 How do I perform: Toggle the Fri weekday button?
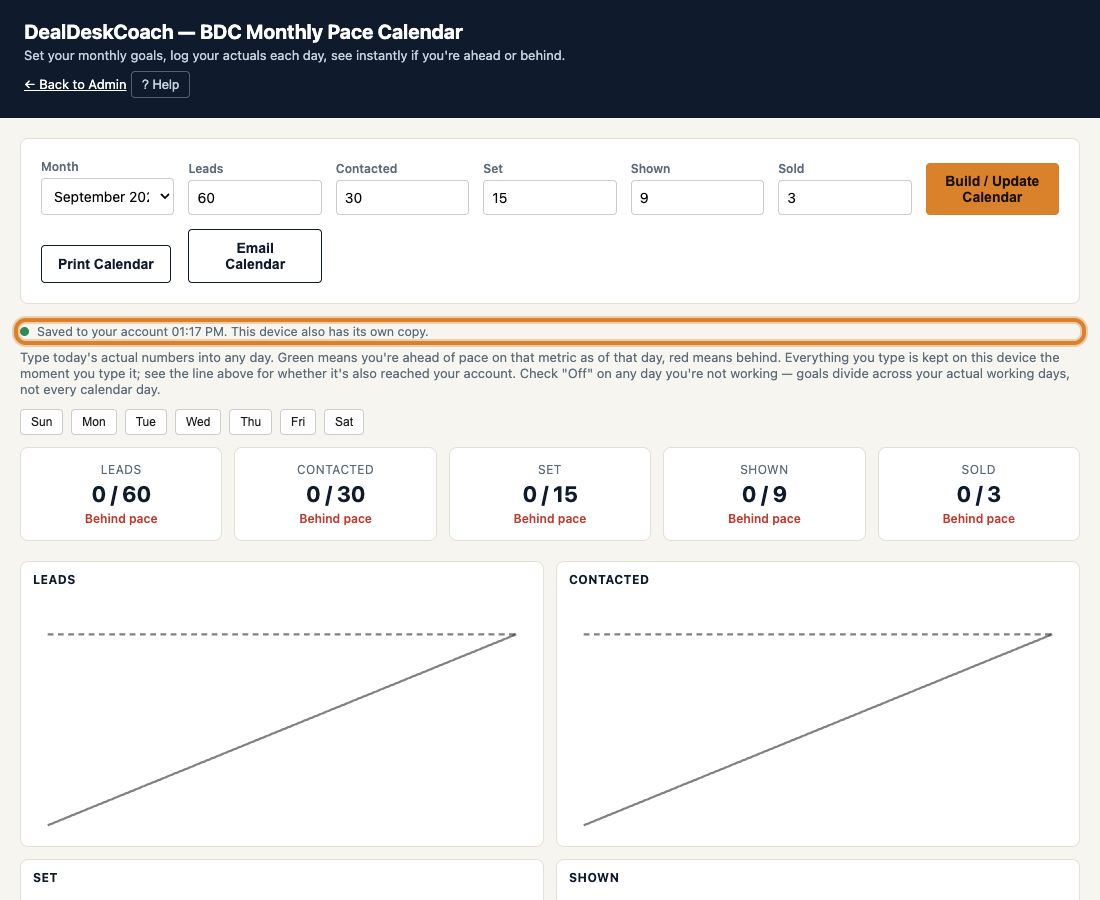click(x=298, y=422)
